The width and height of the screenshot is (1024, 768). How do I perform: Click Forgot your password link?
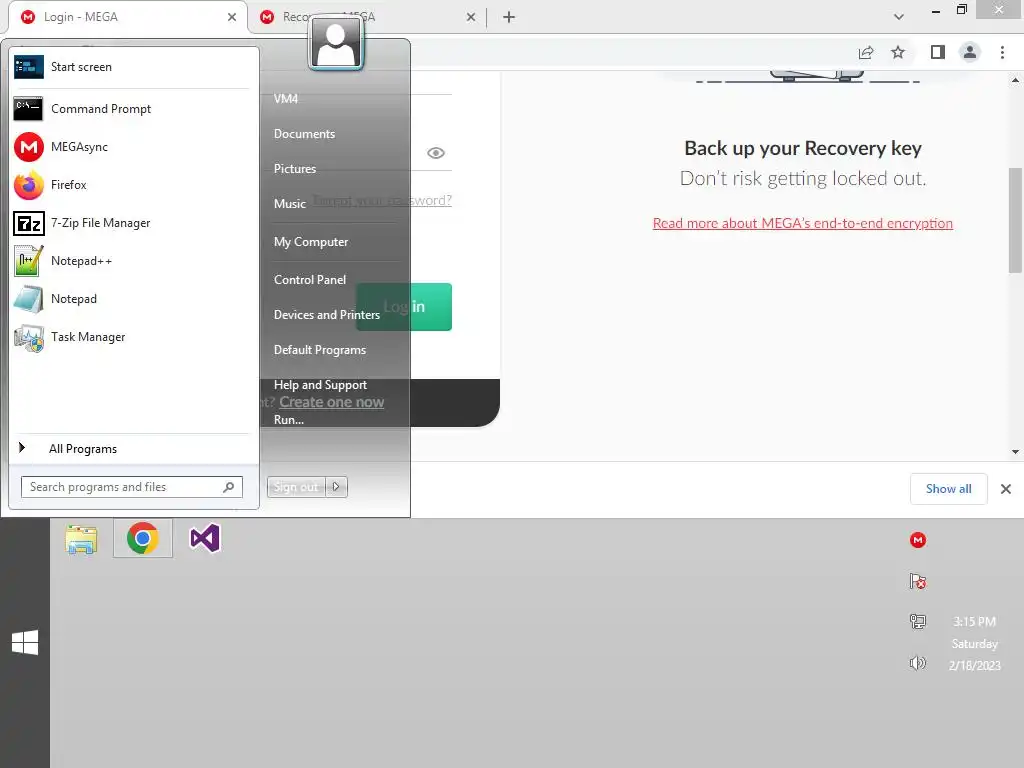pos(382,200)
